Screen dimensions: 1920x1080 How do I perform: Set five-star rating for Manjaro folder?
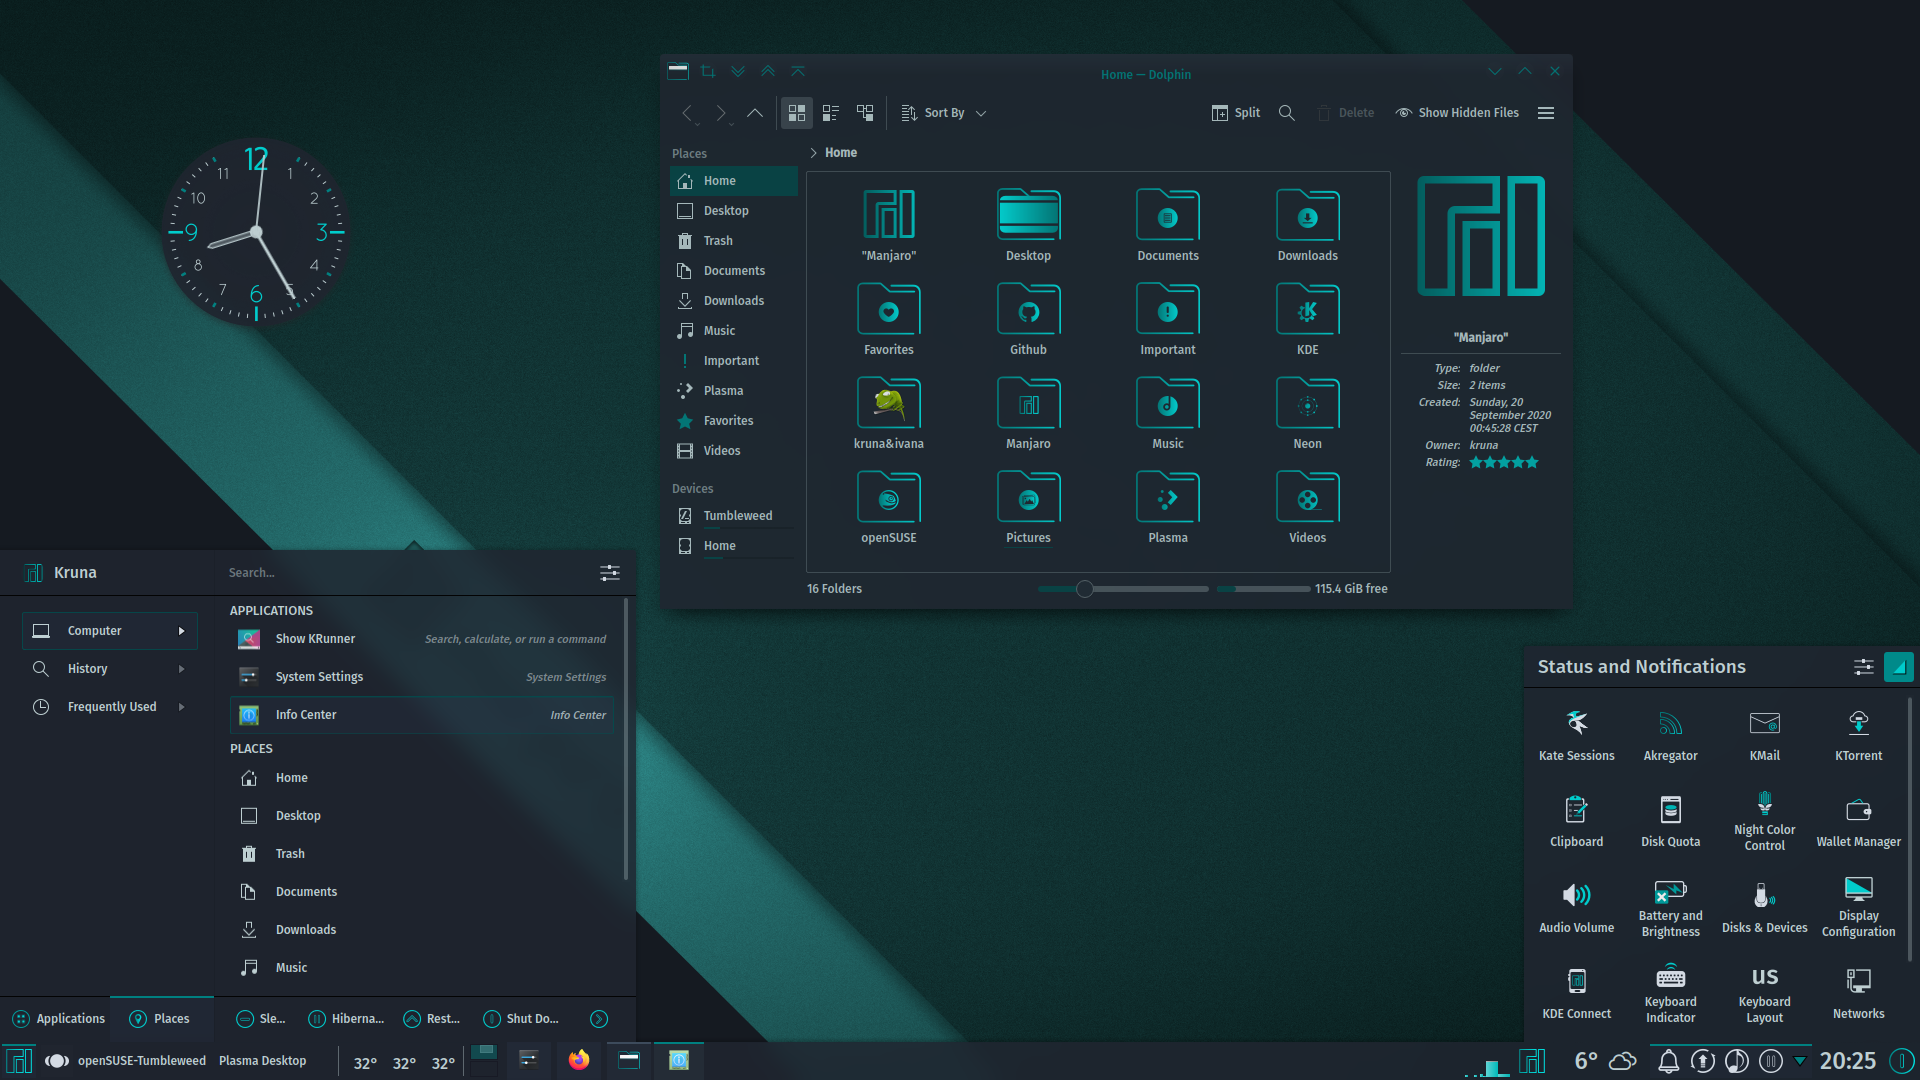pos(1532,462)
